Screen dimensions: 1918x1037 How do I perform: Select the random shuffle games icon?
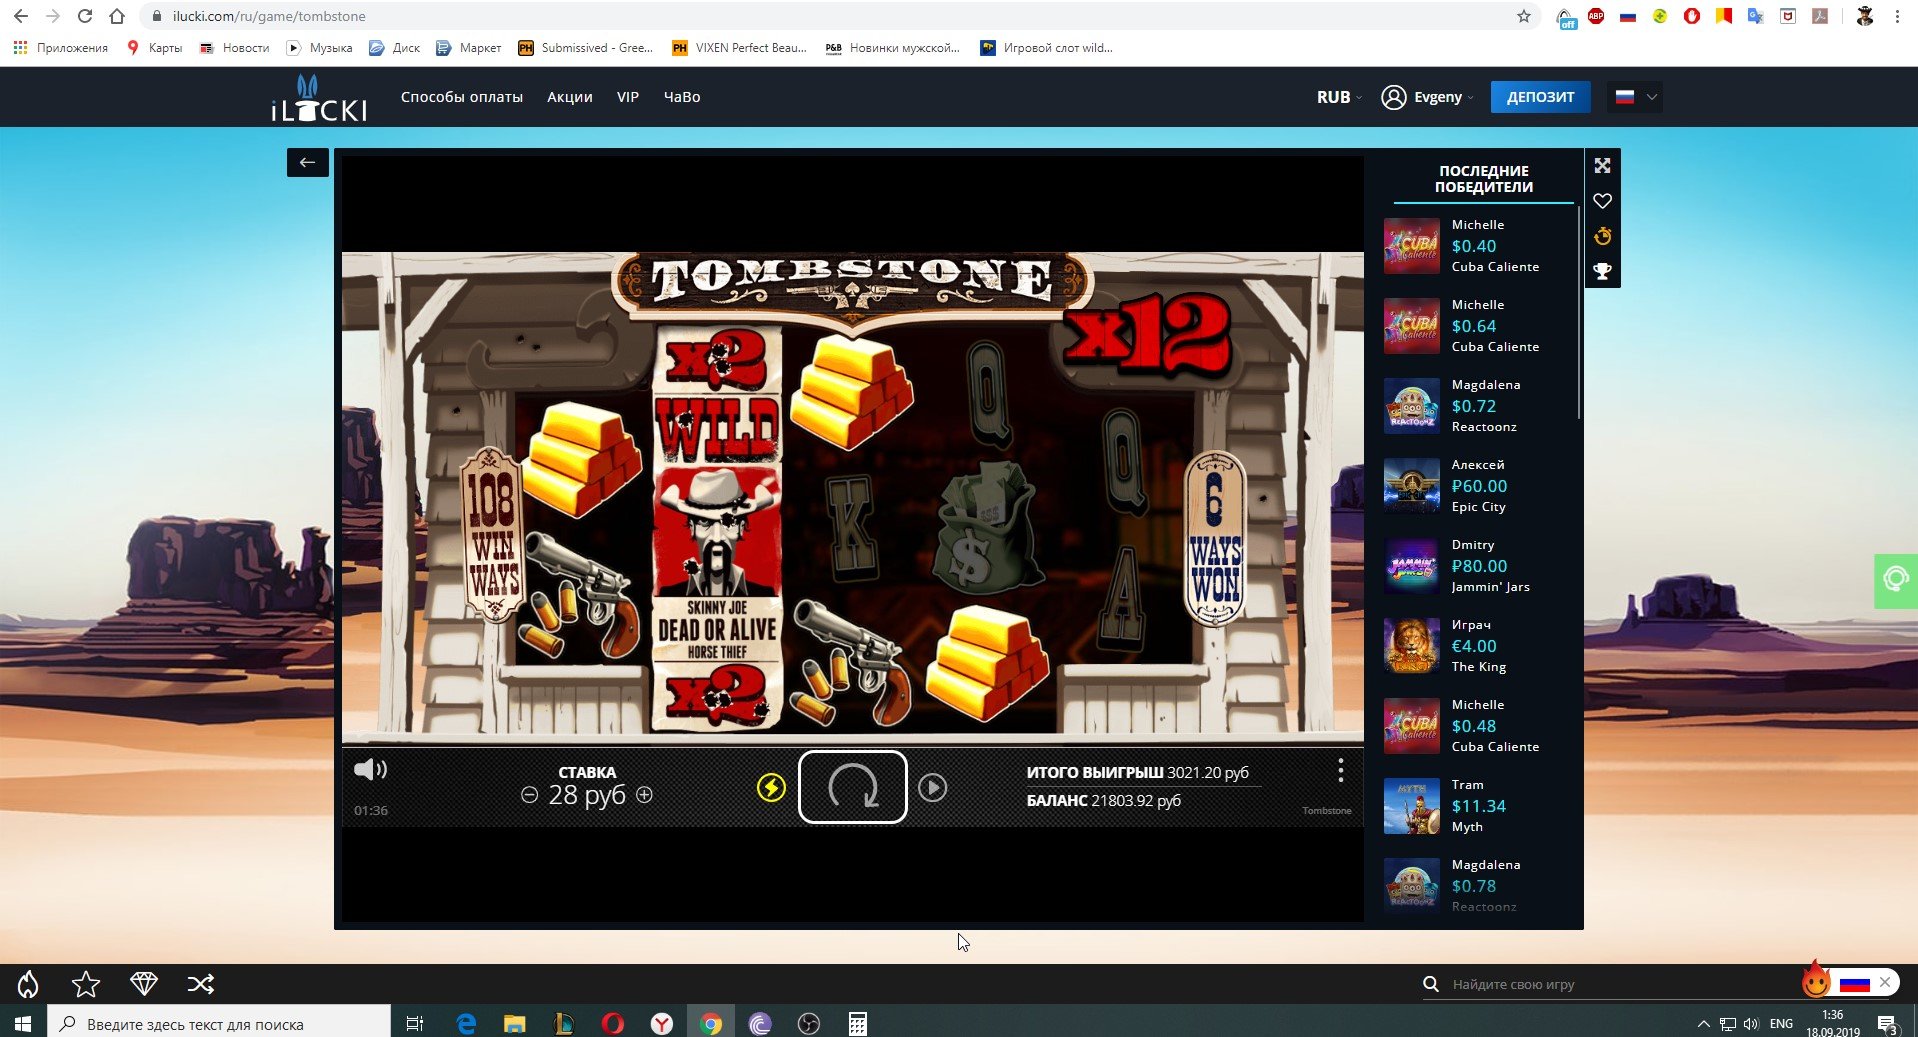201,984
